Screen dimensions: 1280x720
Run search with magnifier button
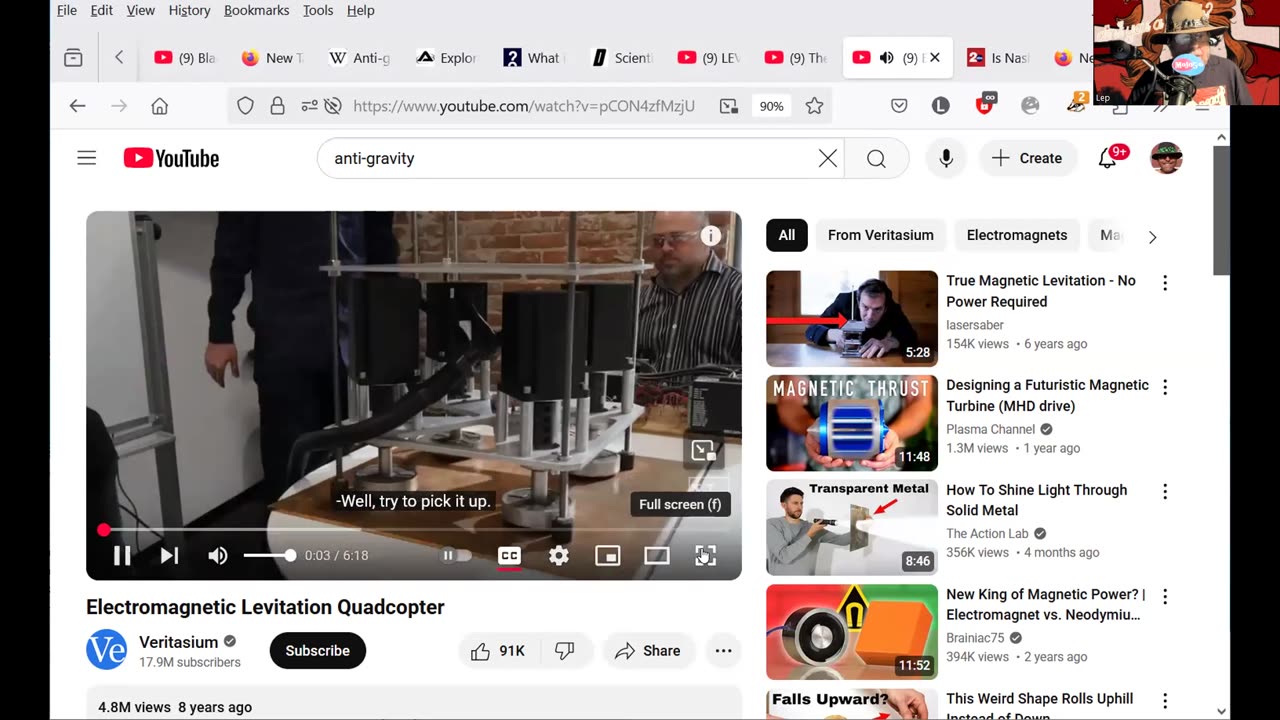tap(876, 158)
